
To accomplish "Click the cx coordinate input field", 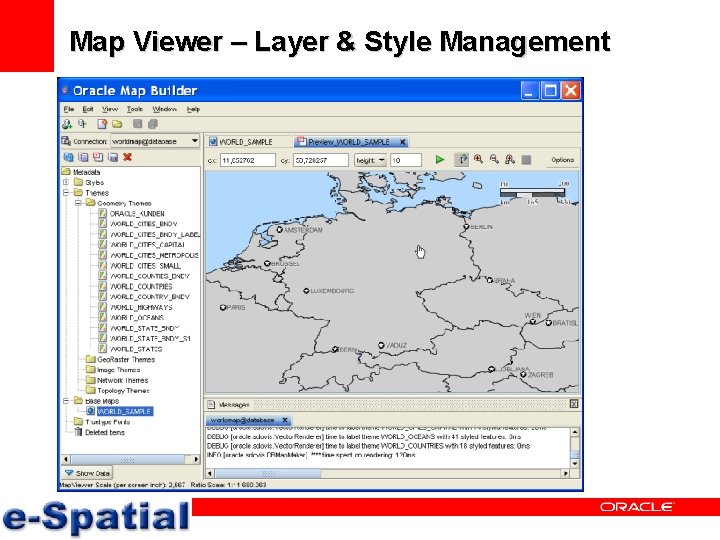I will 248,160.
